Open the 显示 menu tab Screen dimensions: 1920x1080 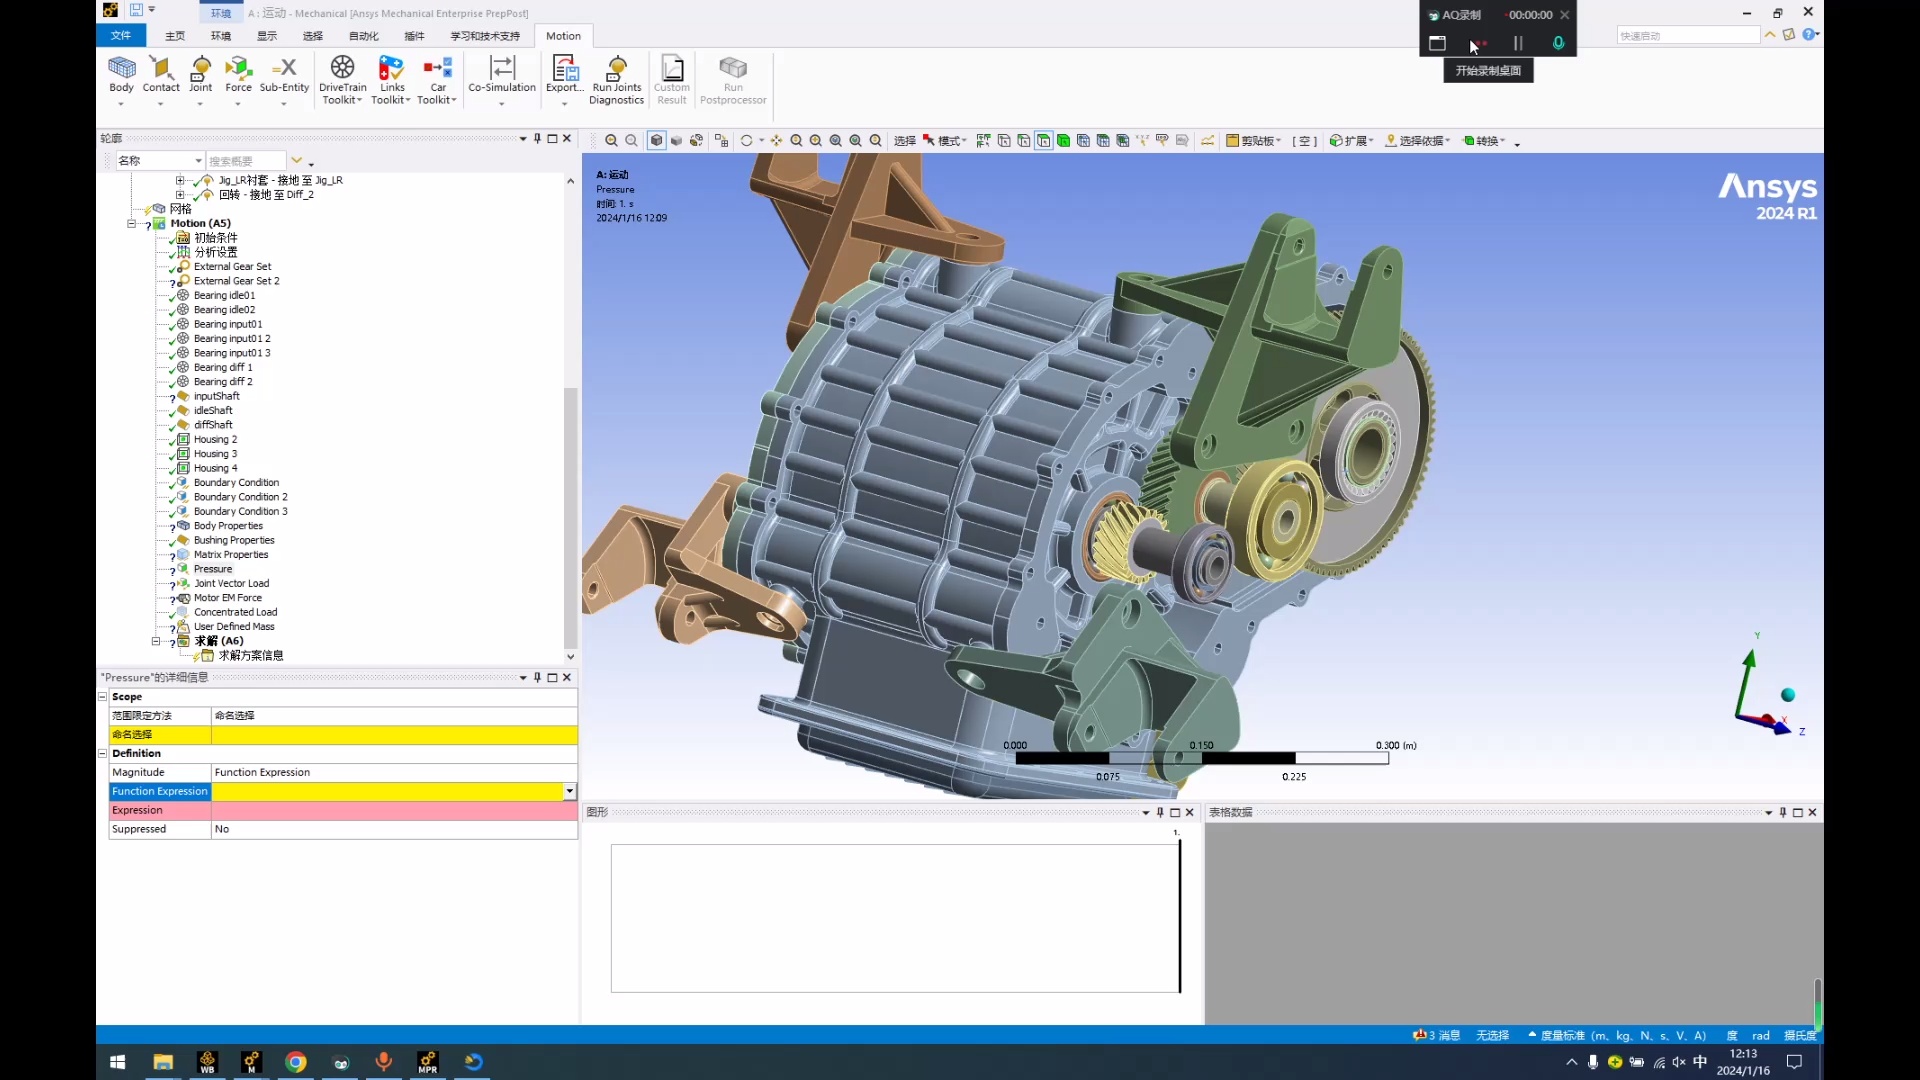click(265, 35)
